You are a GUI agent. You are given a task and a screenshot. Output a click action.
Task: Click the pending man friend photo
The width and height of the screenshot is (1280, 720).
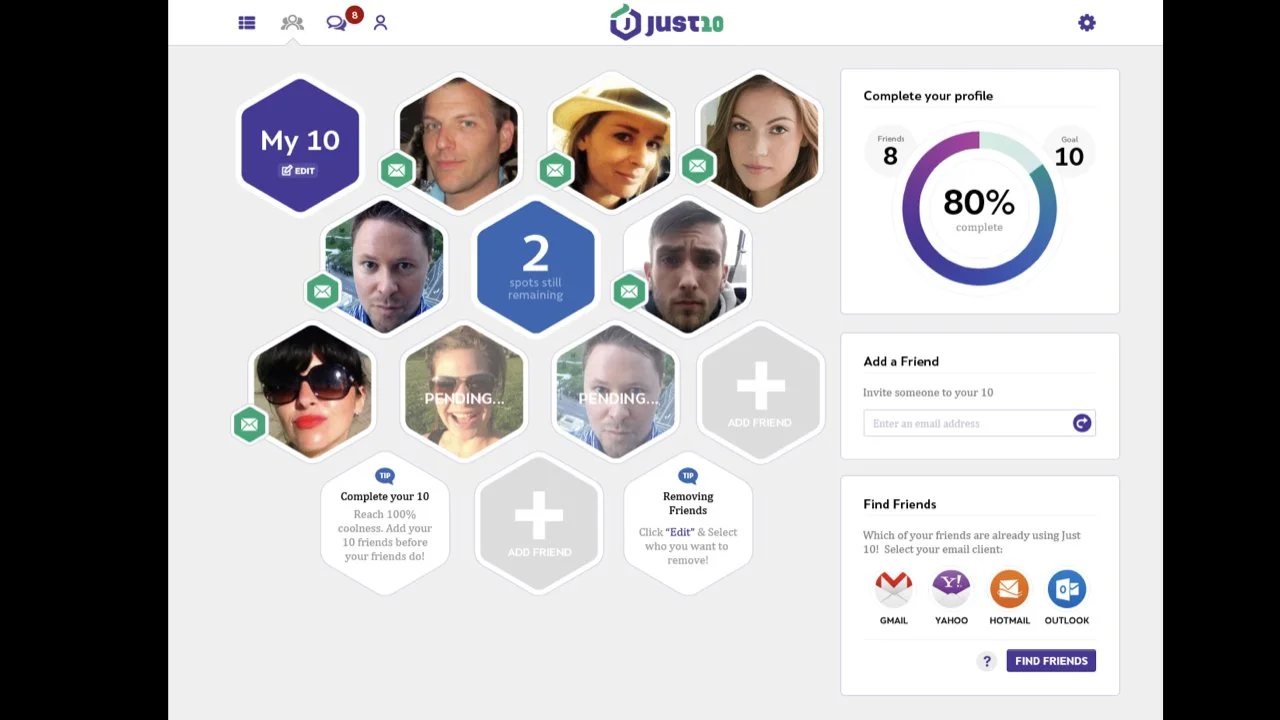(x=615, y=393)
